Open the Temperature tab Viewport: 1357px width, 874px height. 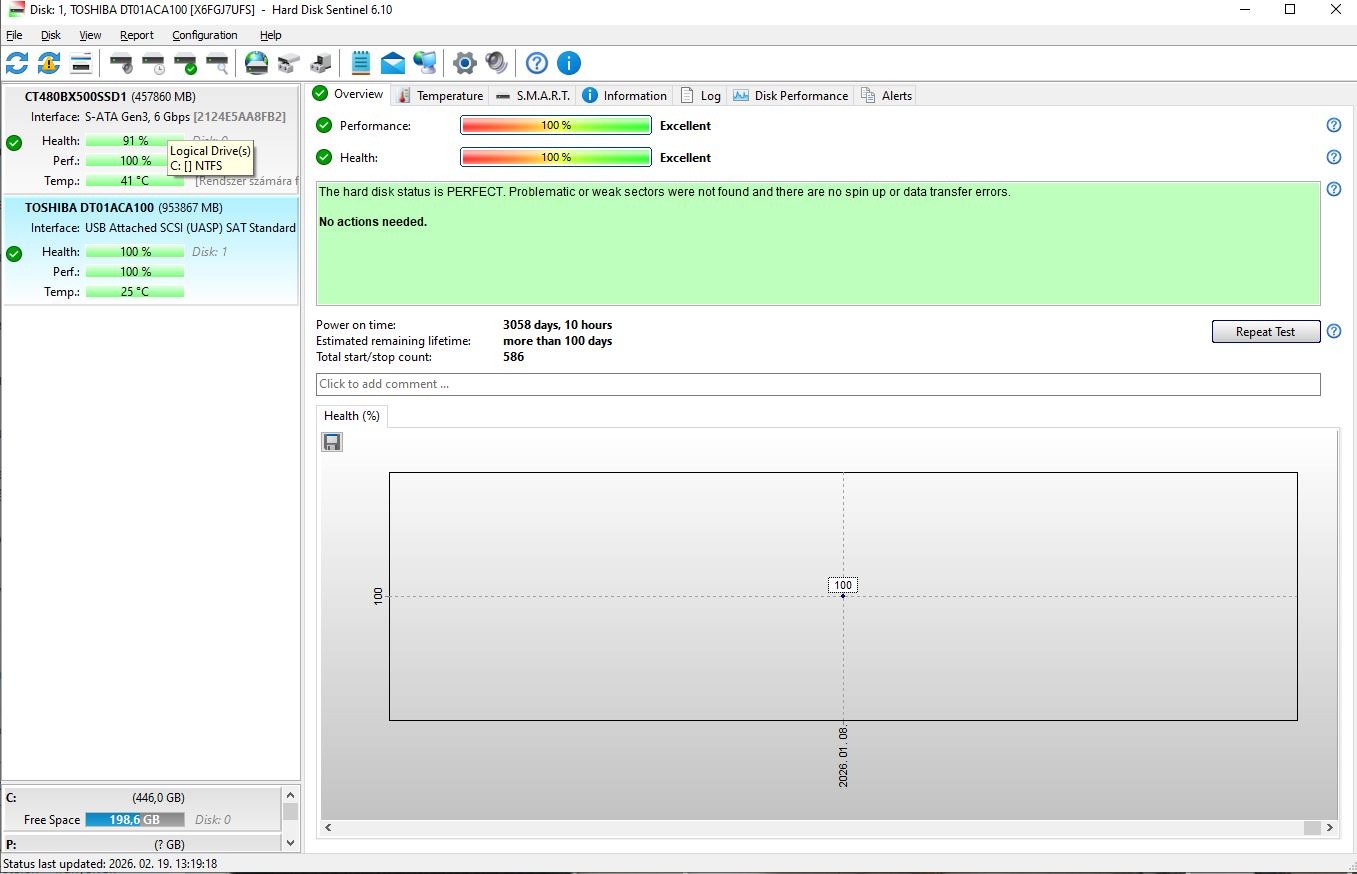pos(440,95)
